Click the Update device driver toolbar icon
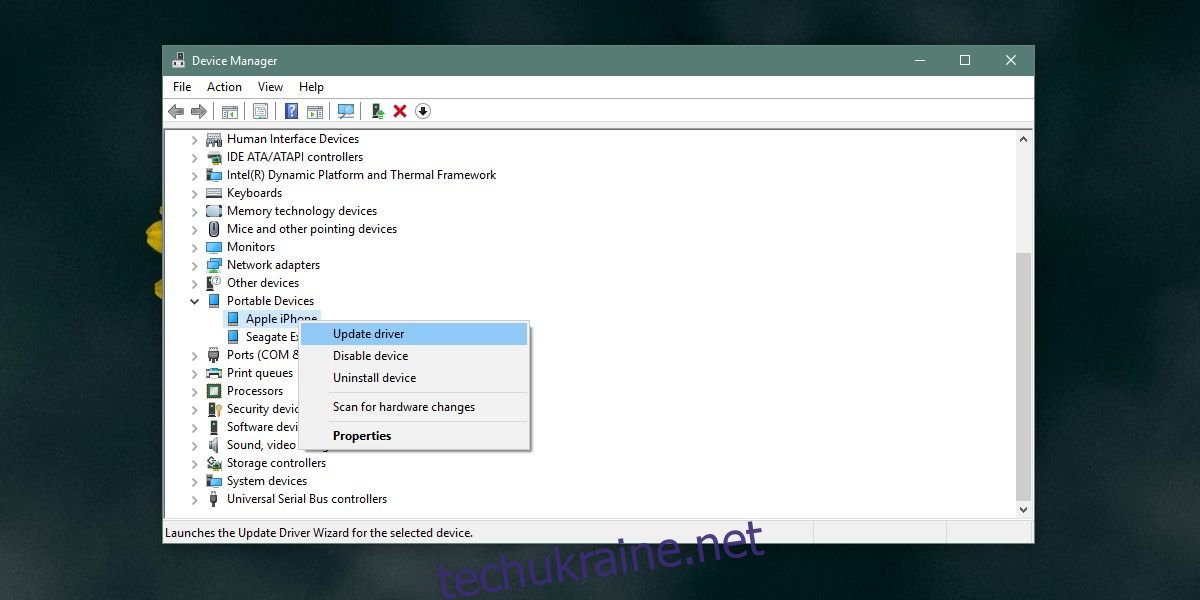Screen dimensions: 1200x600 (377, 111)
